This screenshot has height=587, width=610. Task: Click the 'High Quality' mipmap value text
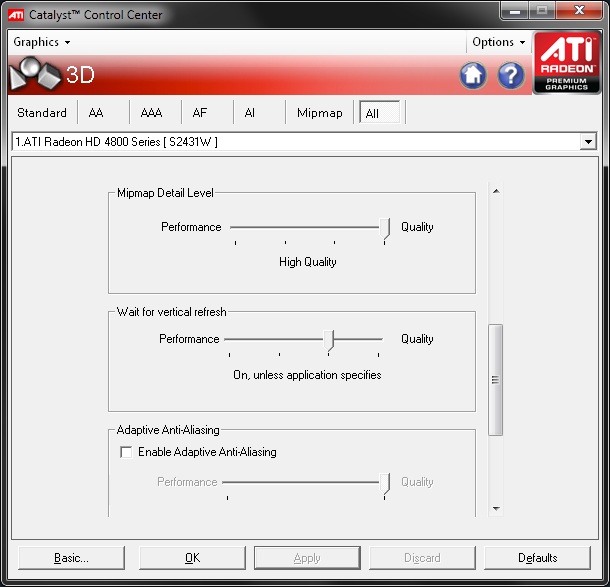pyautogui.click(x=307, y=262)
